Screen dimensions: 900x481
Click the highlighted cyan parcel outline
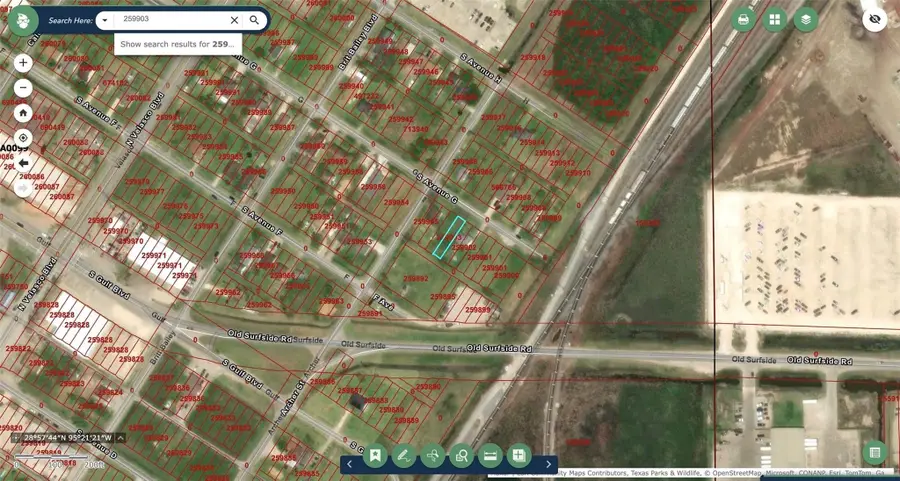click(449, 237)
